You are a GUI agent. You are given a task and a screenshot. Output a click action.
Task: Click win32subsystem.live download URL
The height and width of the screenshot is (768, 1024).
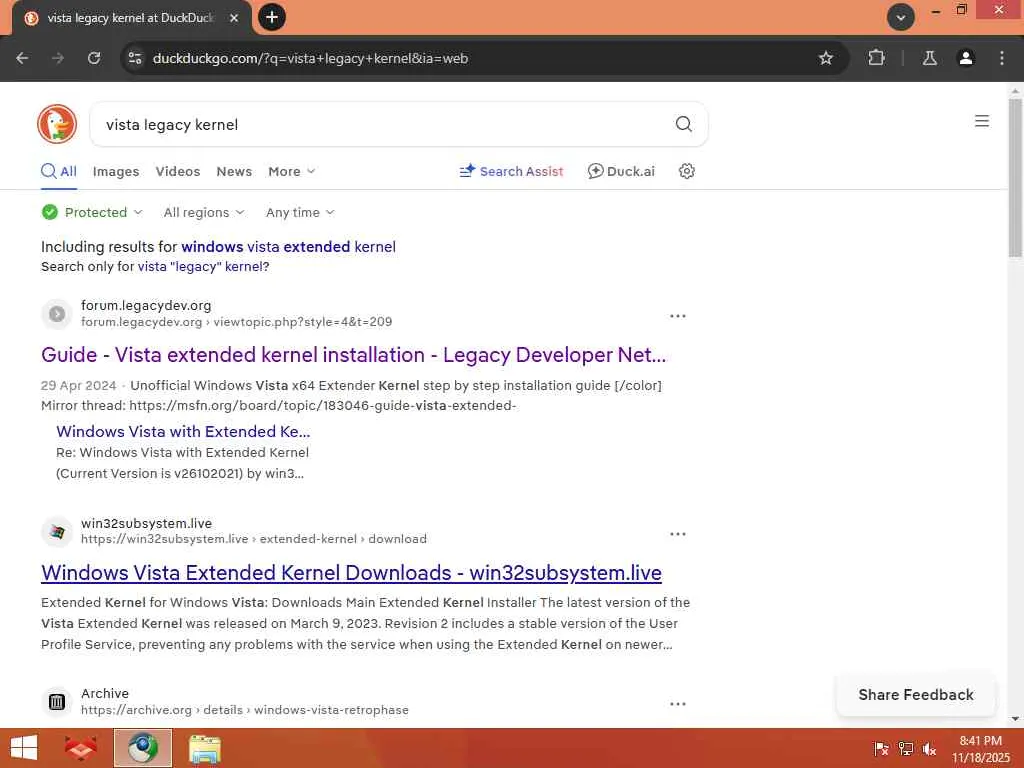(x=253, y=539)
